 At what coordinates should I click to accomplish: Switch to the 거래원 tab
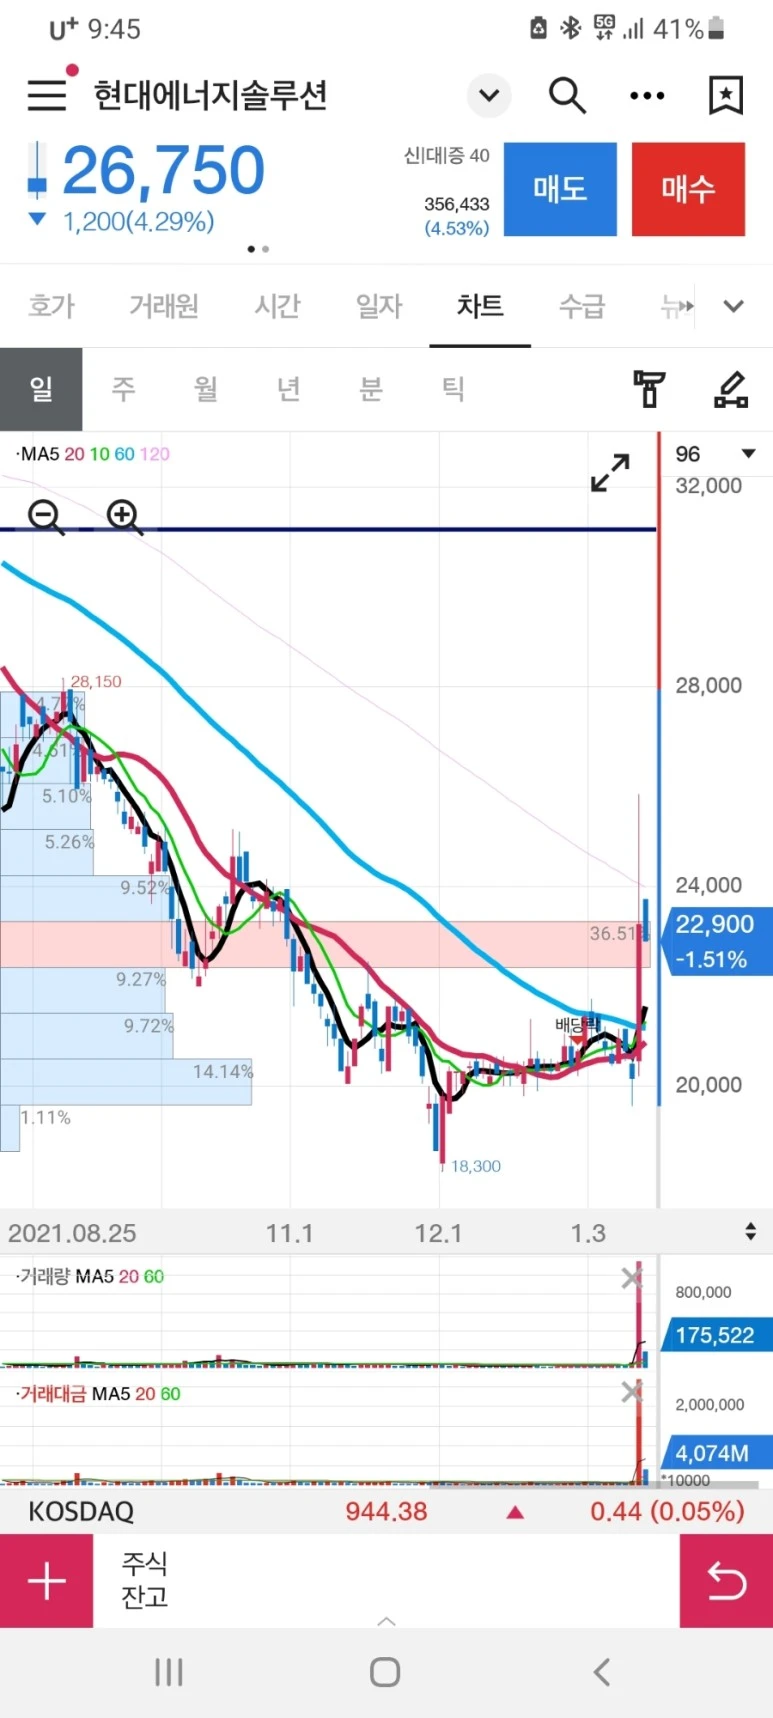164,306
